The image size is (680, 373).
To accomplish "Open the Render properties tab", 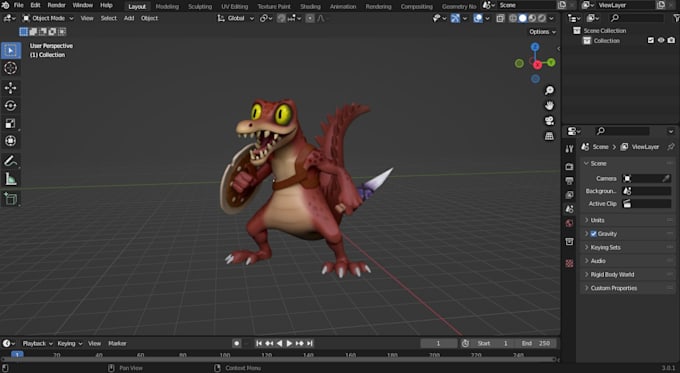I will coord(569,167).
